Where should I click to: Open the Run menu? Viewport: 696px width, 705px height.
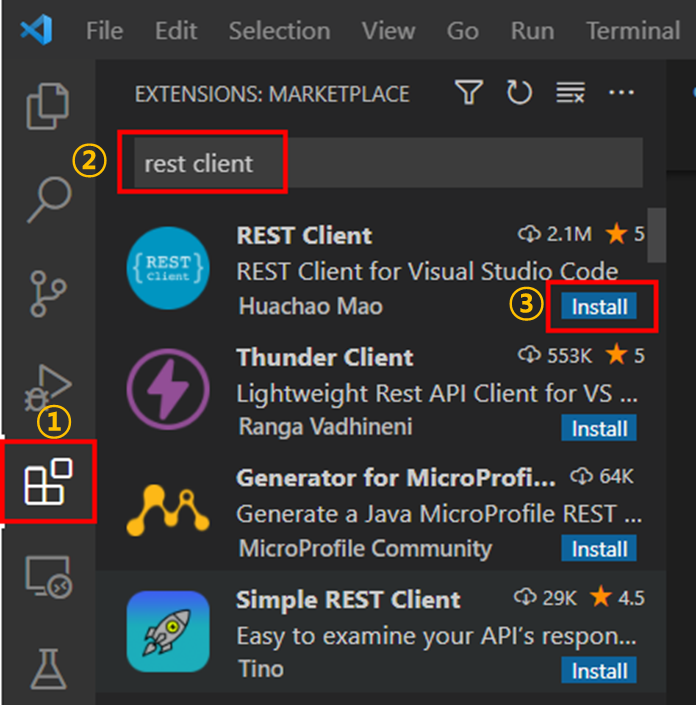point(532,31)
